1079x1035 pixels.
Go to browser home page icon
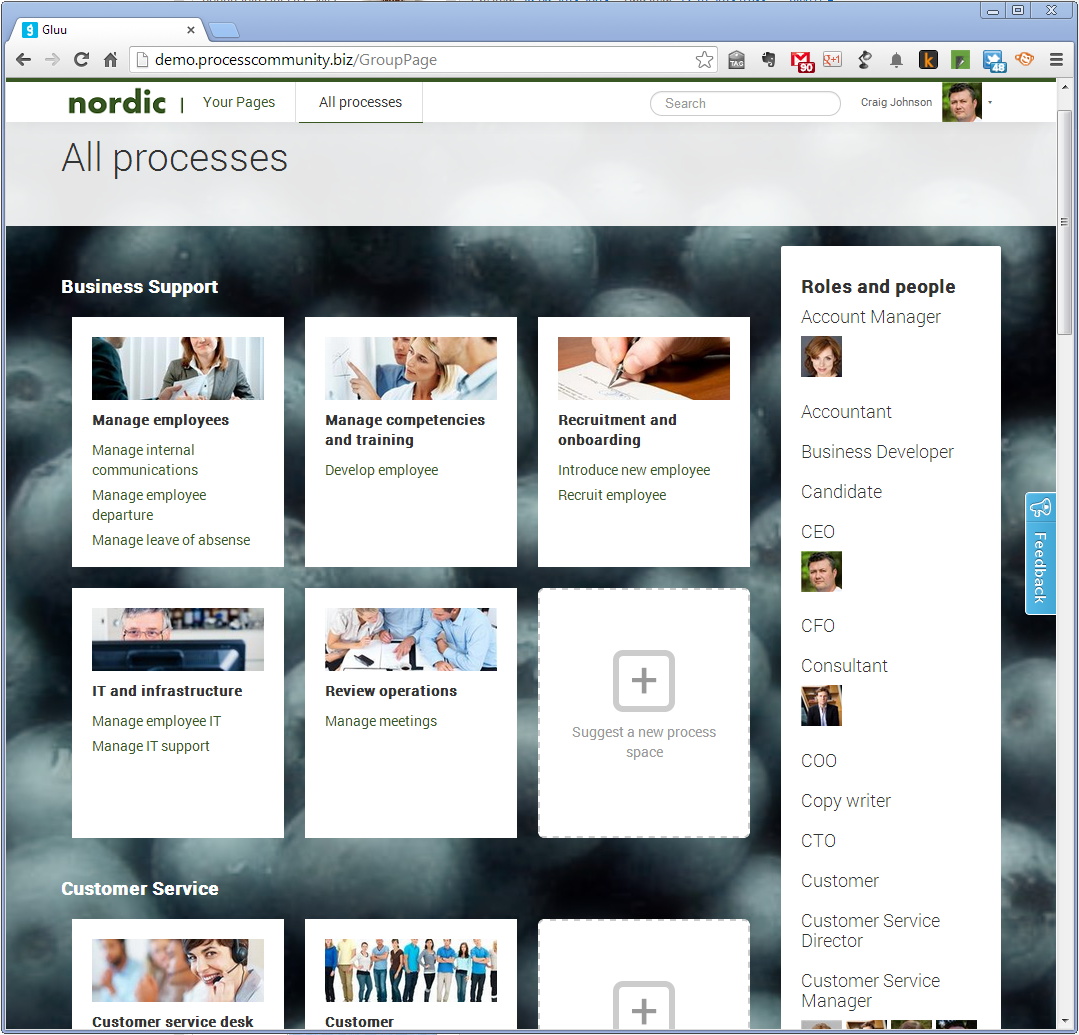(110, 60)
